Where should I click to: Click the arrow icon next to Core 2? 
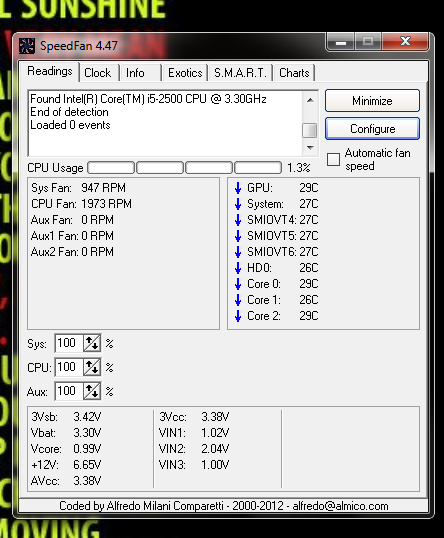pyautogui.click(x=238, y=316)
